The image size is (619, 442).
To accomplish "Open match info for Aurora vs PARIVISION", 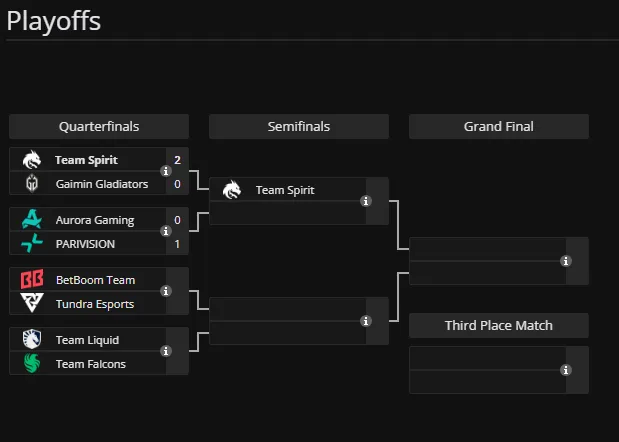I will click(x=166, y=231).
